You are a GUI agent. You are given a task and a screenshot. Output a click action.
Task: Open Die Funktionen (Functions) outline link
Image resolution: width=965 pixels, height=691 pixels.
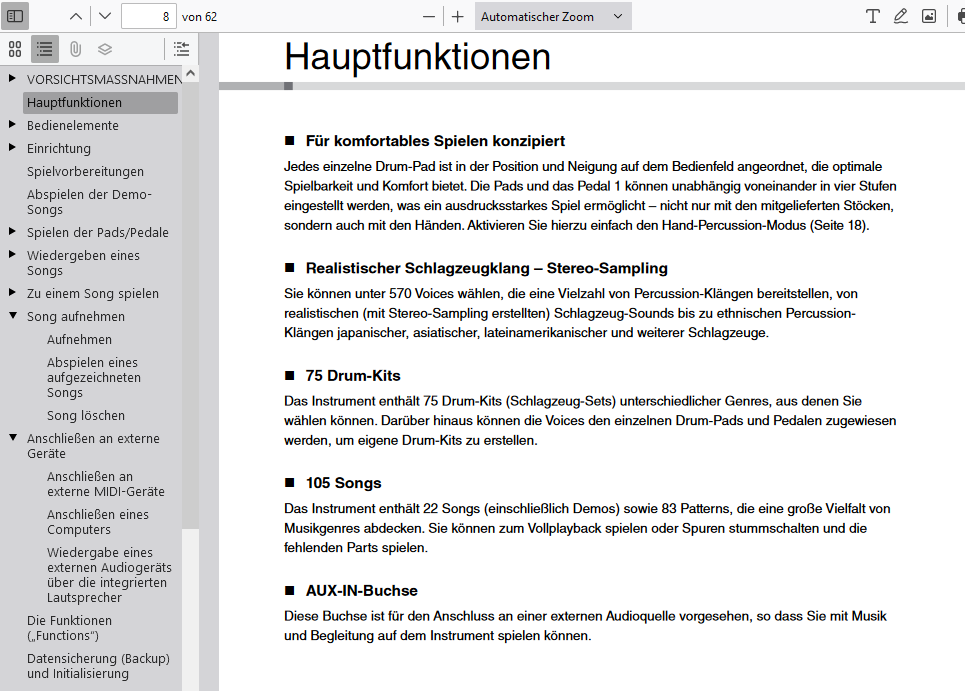[69, 628]
